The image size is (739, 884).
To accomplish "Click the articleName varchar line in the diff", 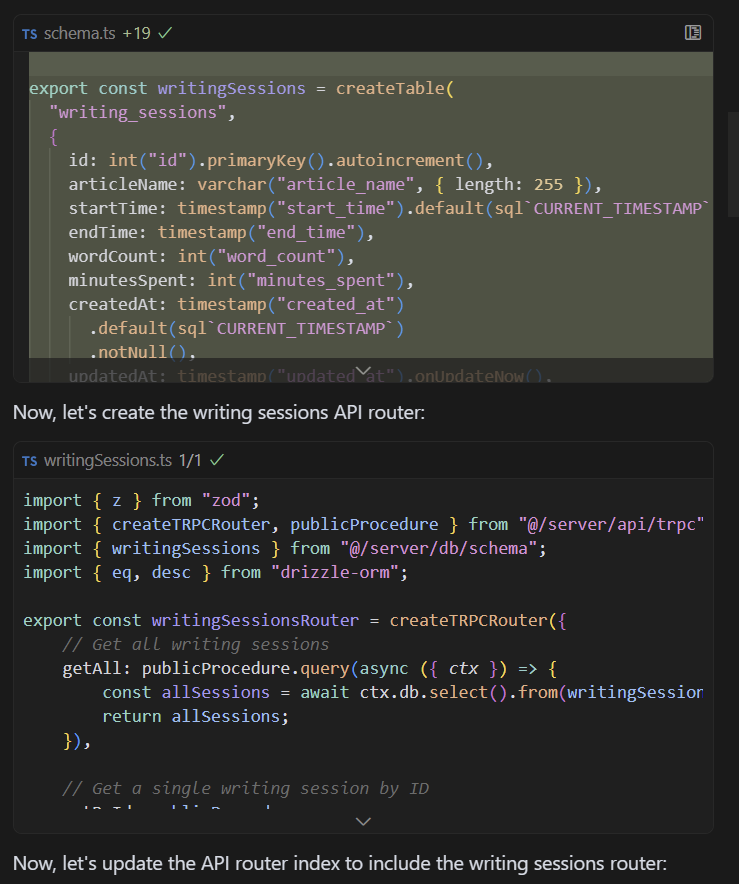I will (x=330, y=184).
